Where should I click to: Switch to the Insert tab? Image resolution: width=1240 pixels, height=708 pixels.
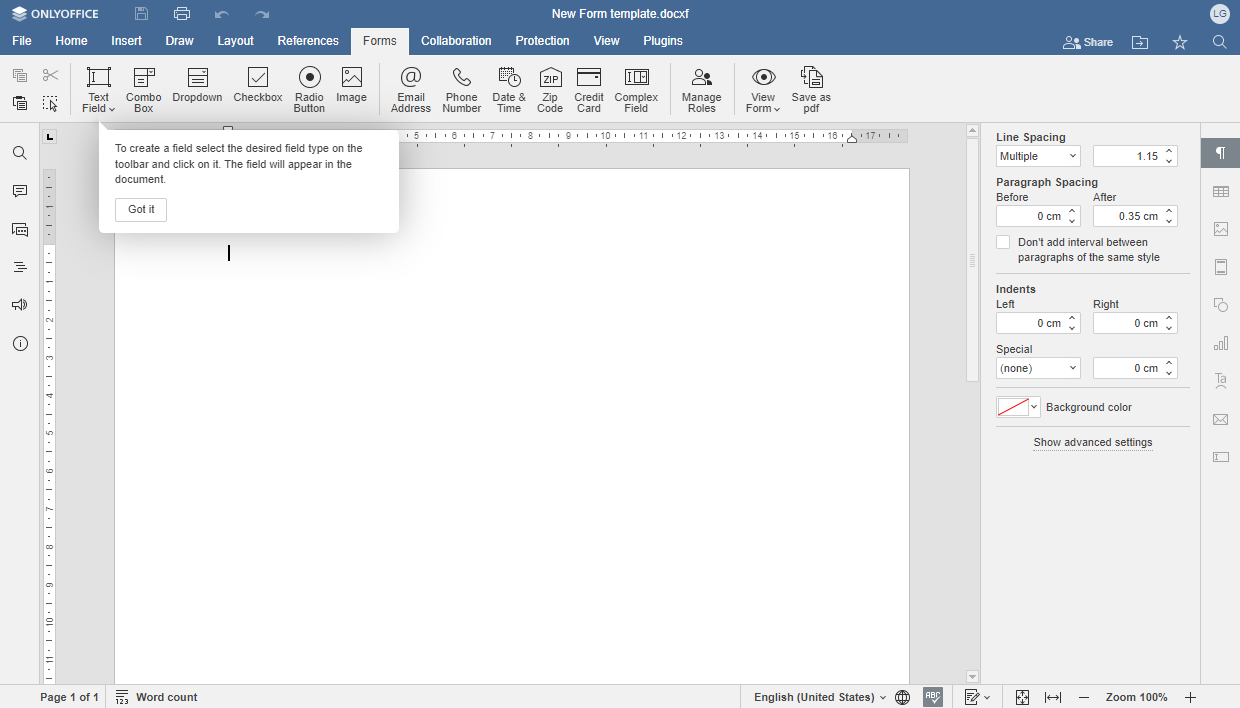click(x=126, y=41)
